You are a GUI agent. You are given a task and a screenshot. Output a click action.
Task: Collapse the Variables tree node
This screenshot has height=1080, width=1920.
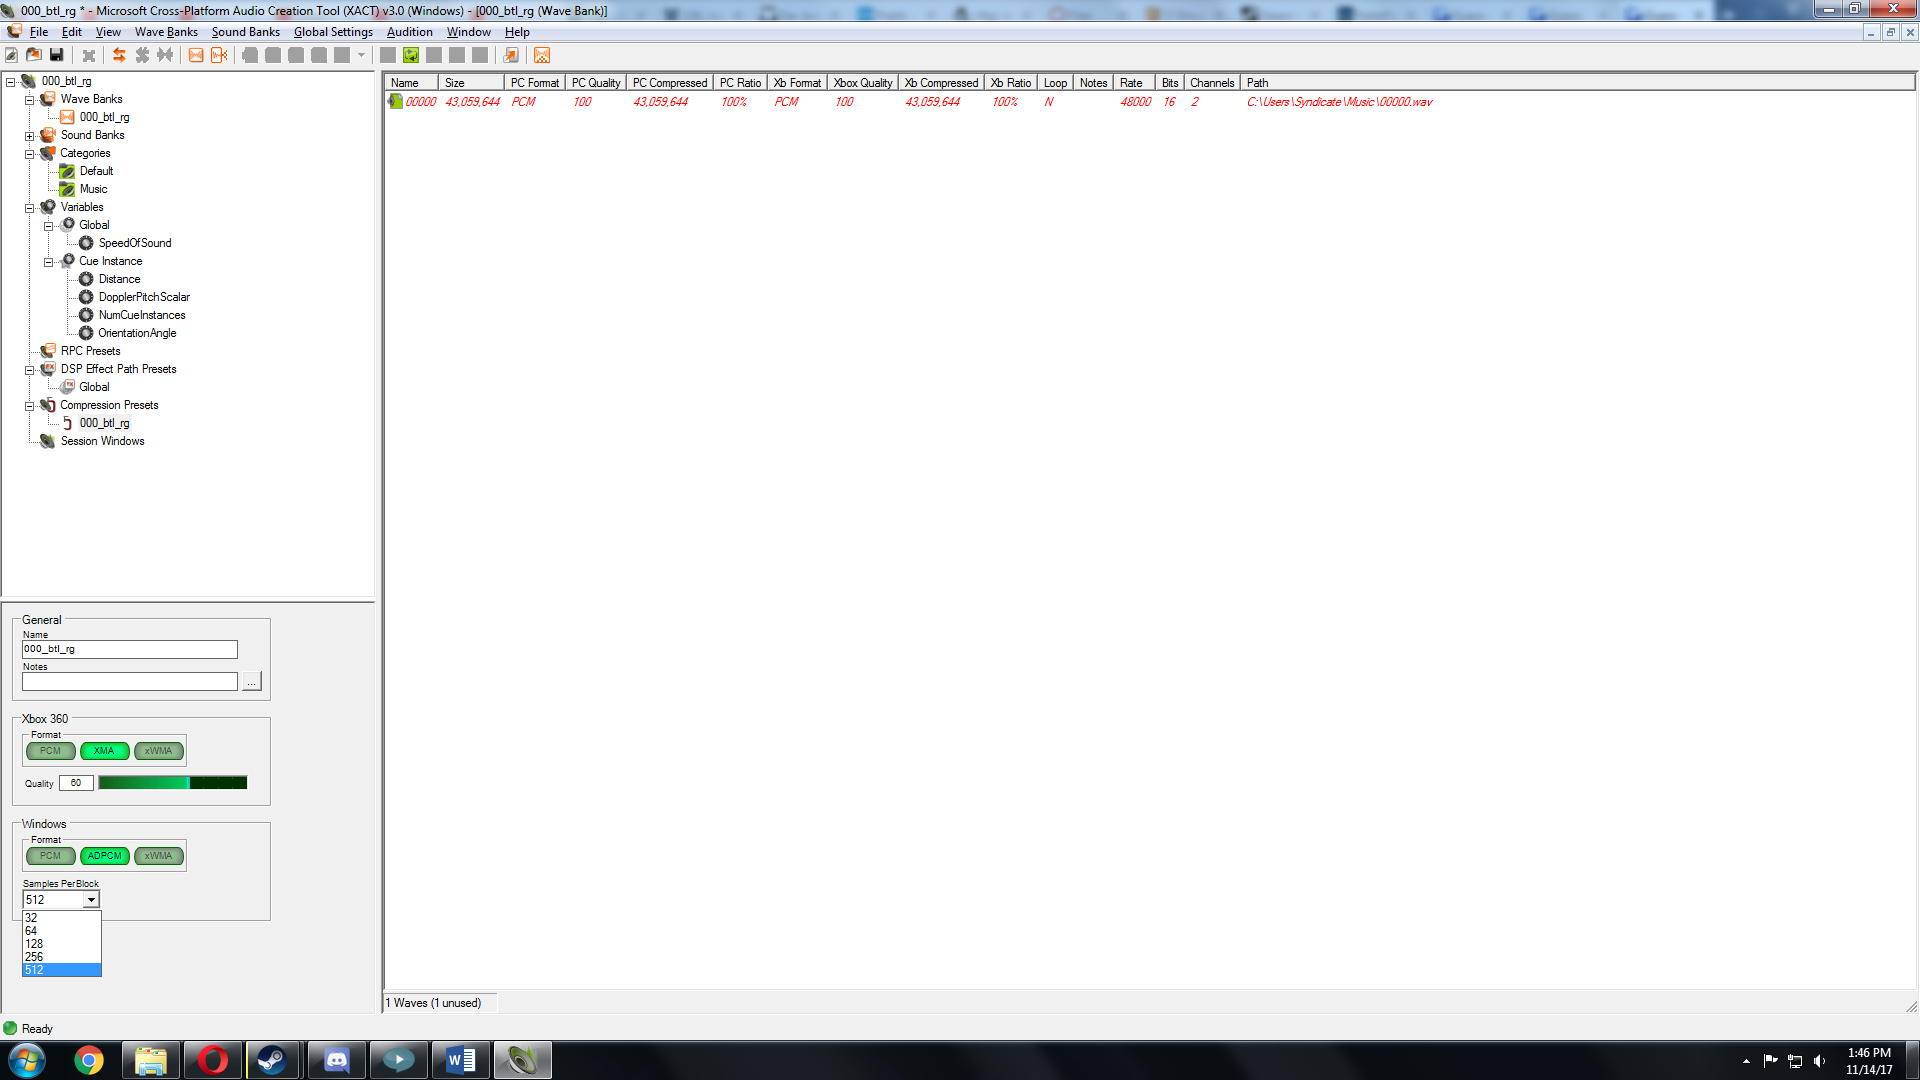click(x=30, y=208)
